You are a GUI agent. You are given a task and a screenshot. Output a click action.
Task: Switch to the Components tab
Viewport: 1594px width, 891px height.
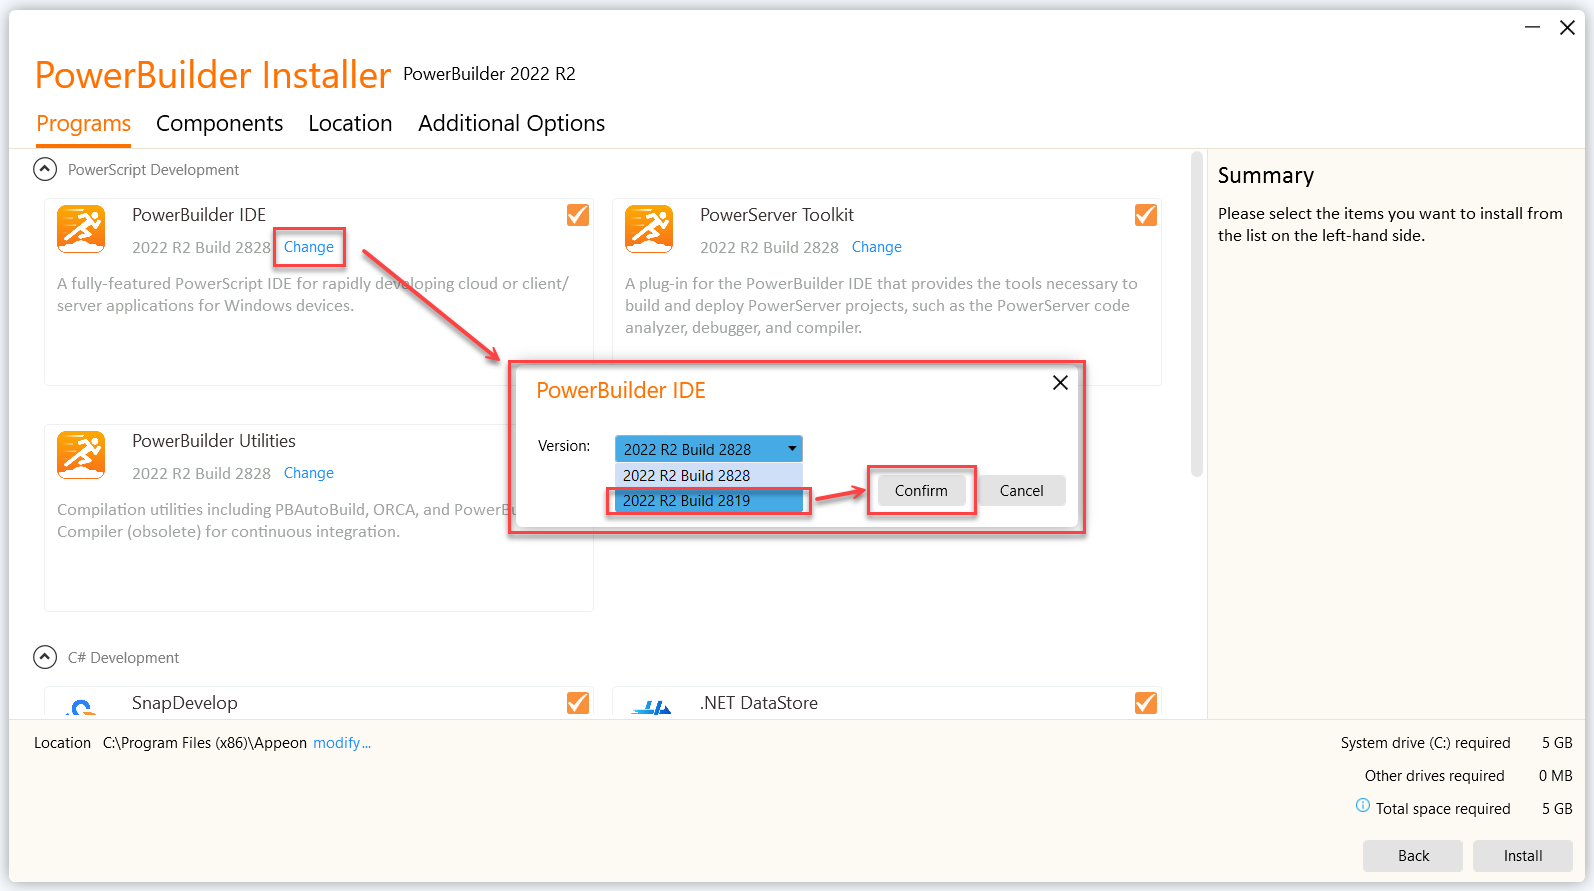pos(219,123)
